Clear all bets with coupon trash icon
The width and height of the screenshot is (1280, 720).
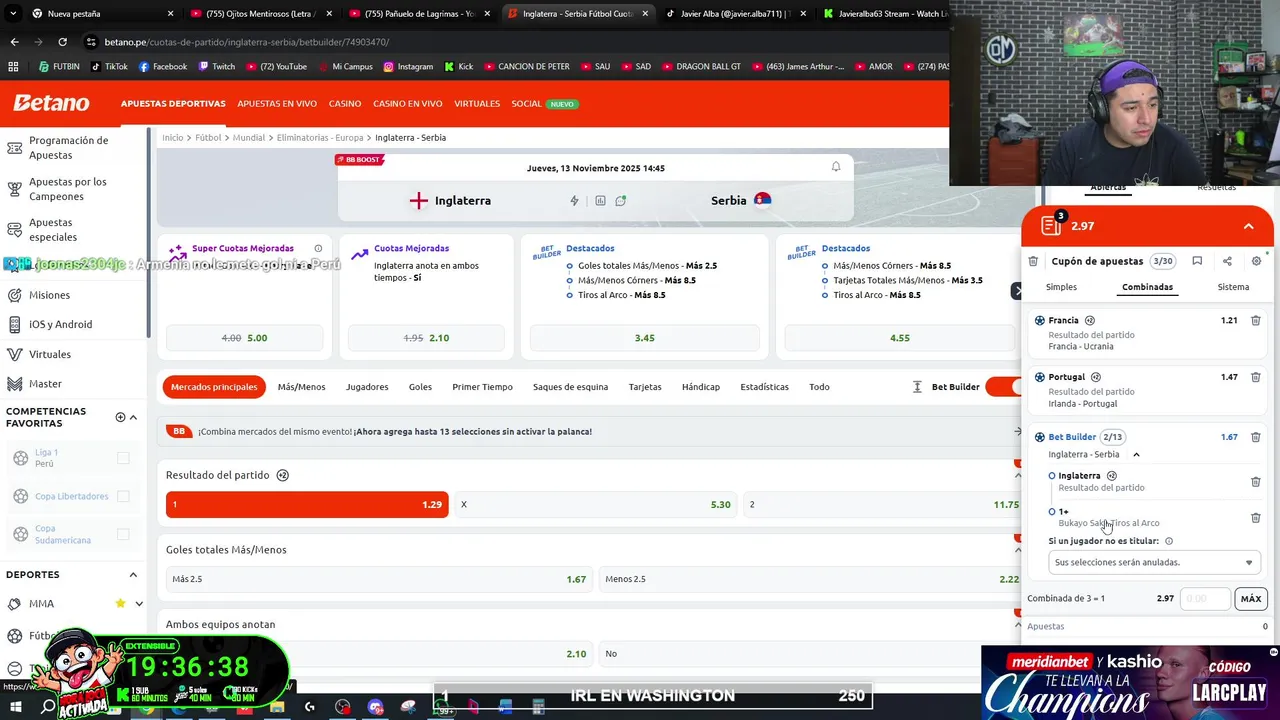tap(1033, 261)
